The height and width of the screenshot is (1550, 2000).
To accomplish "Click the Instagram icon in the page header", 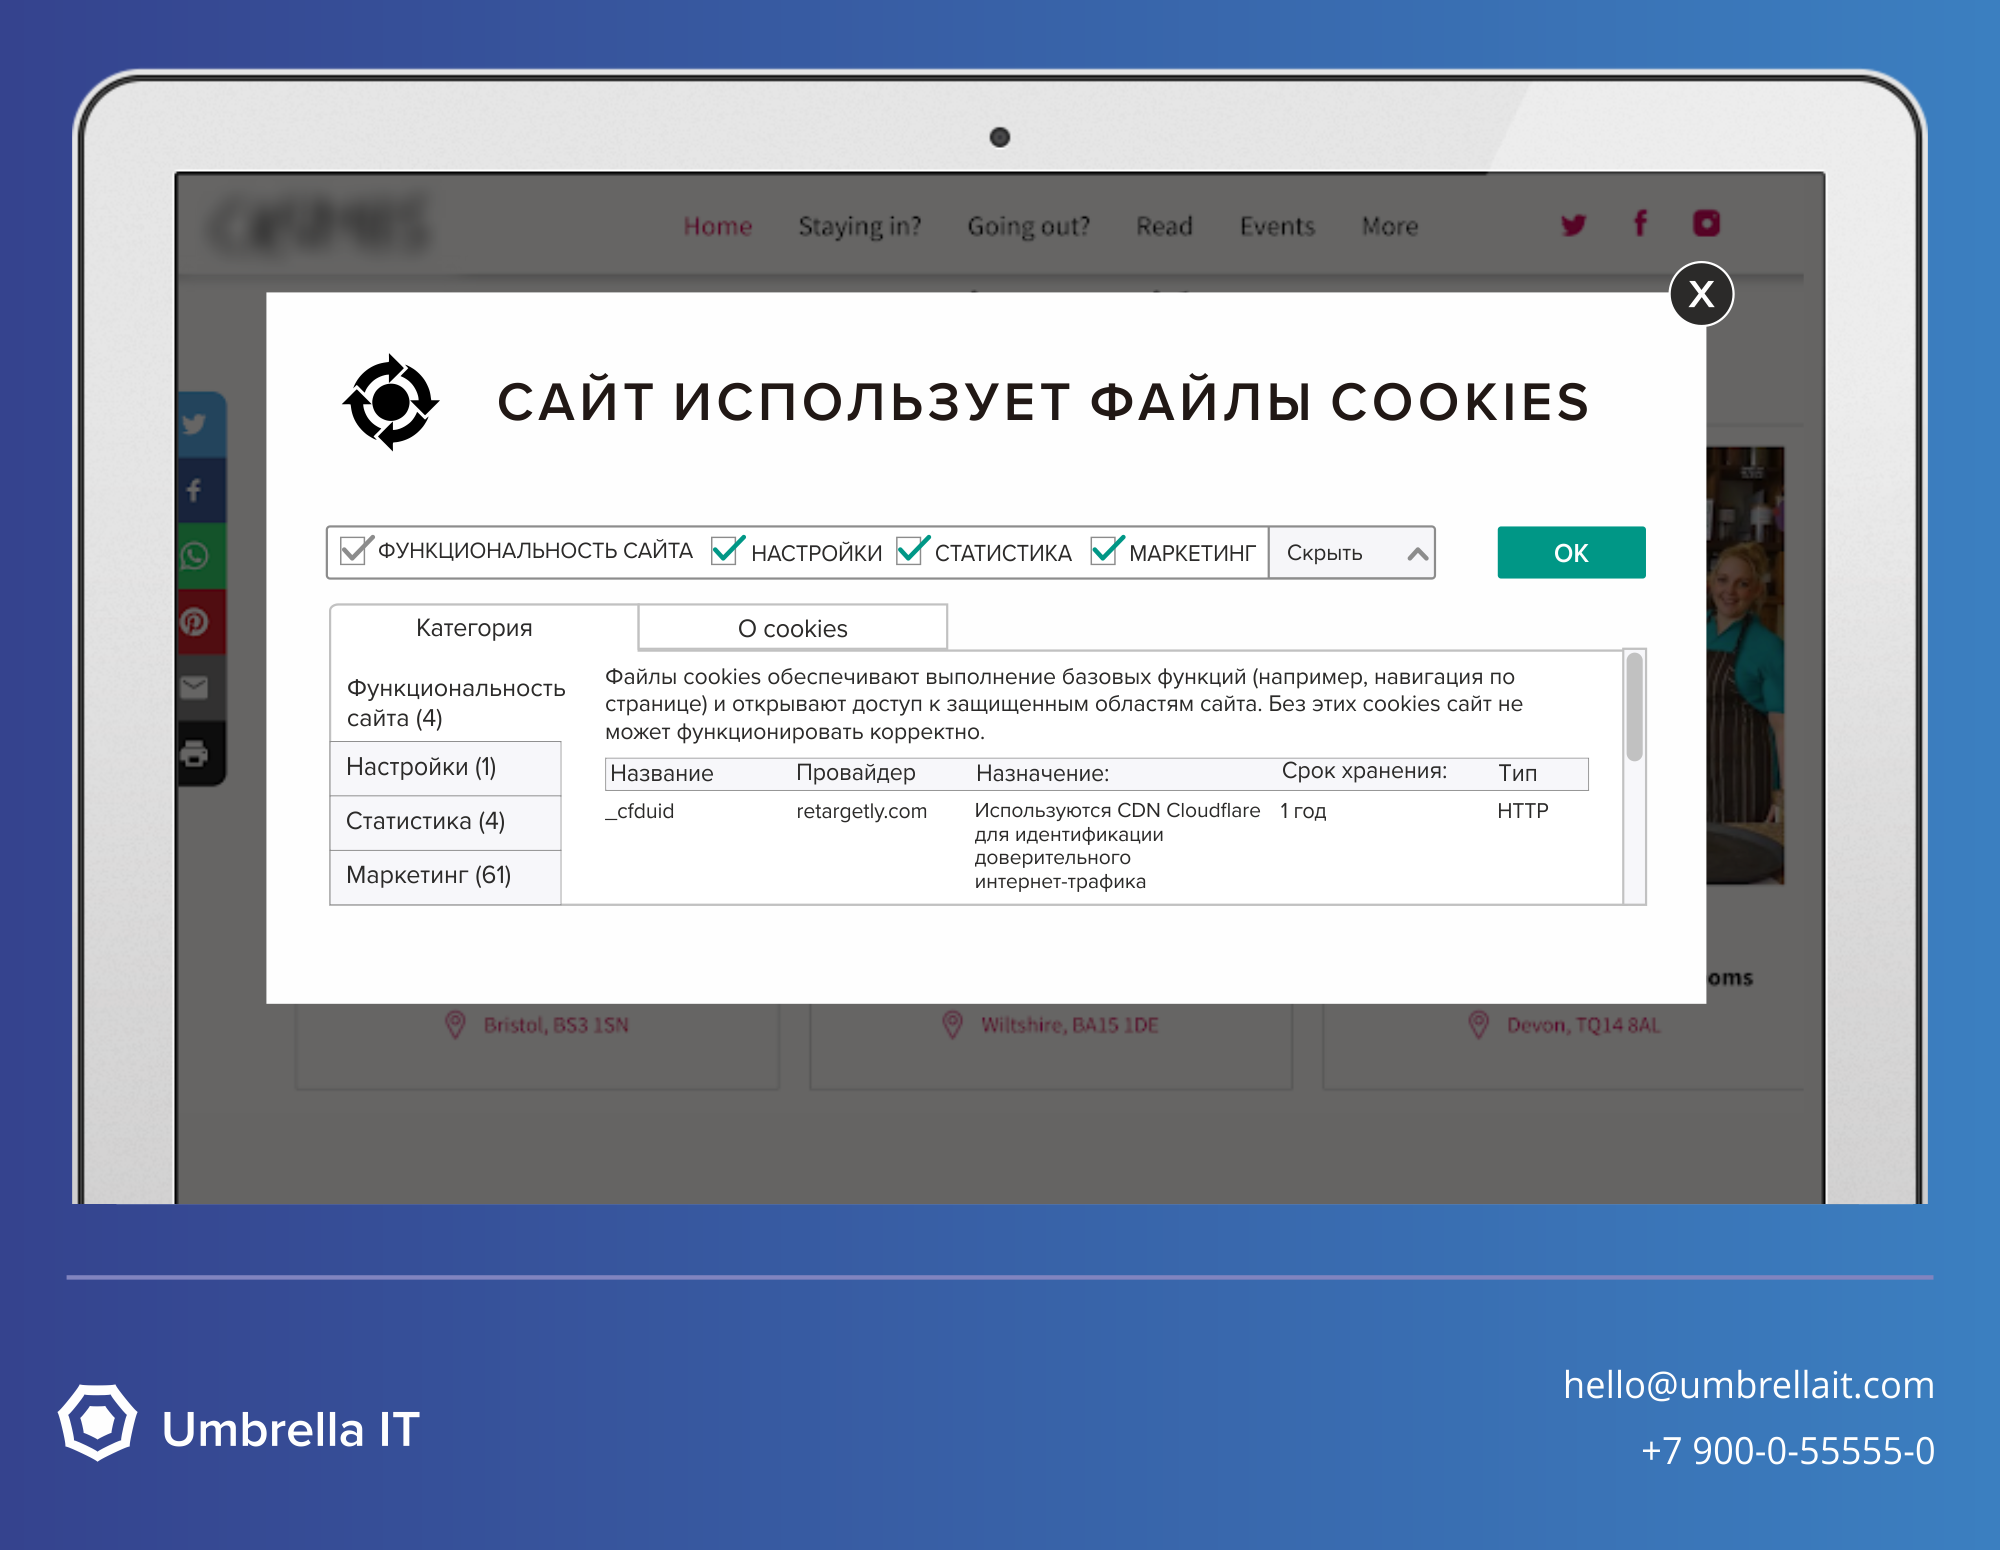I will pyautogui.click(x=1706, y=223).
